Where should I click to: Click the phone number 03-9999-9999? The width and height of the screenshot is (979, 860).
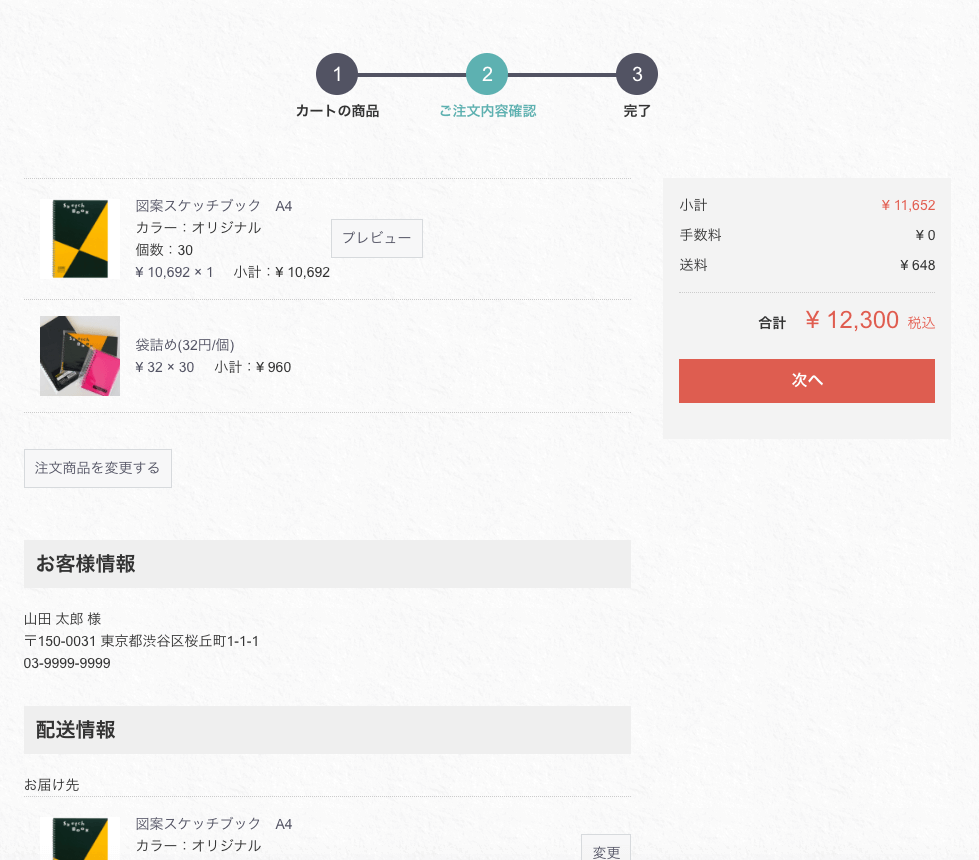(x=67, y=663)
